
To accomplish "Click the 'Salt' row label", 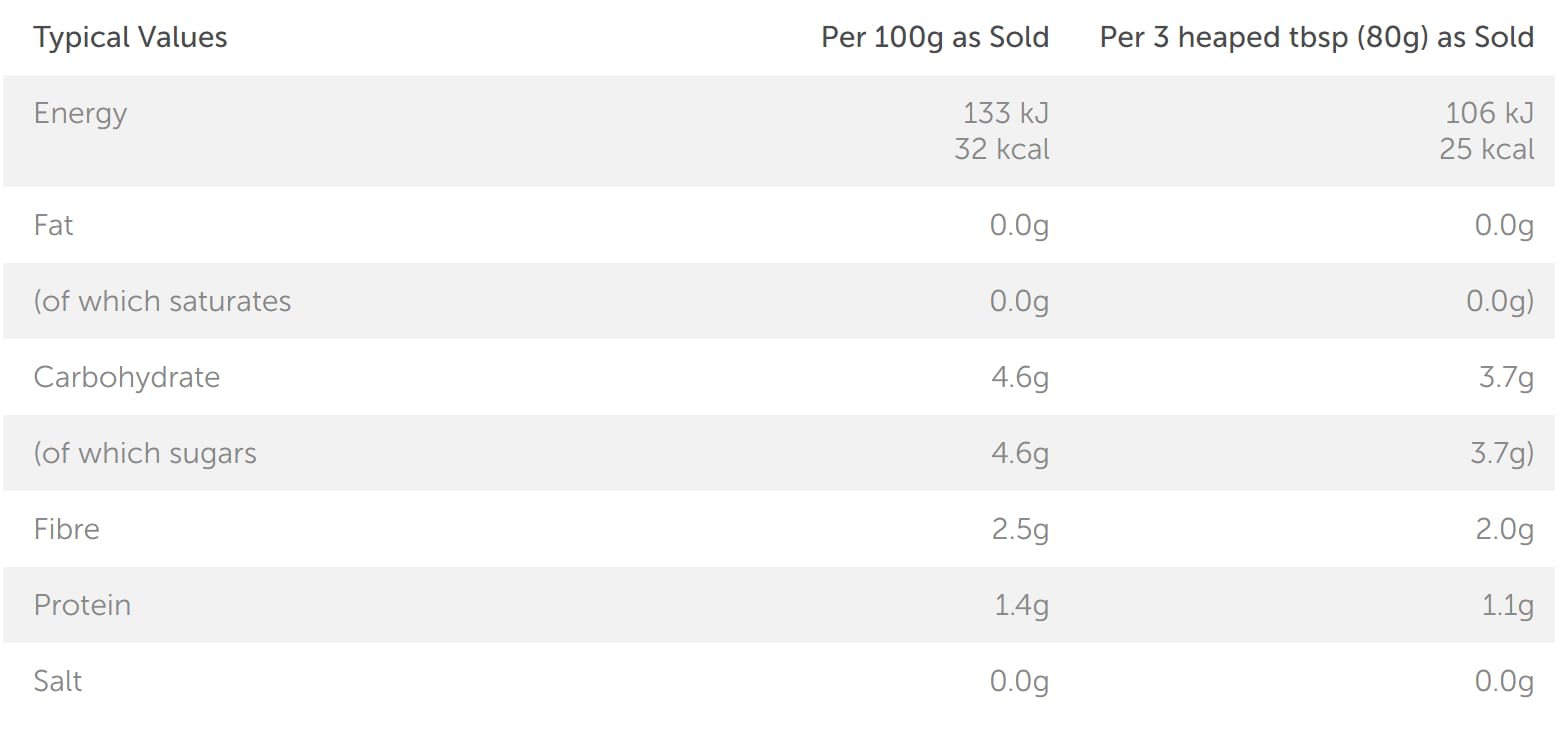I will point(57,681).
